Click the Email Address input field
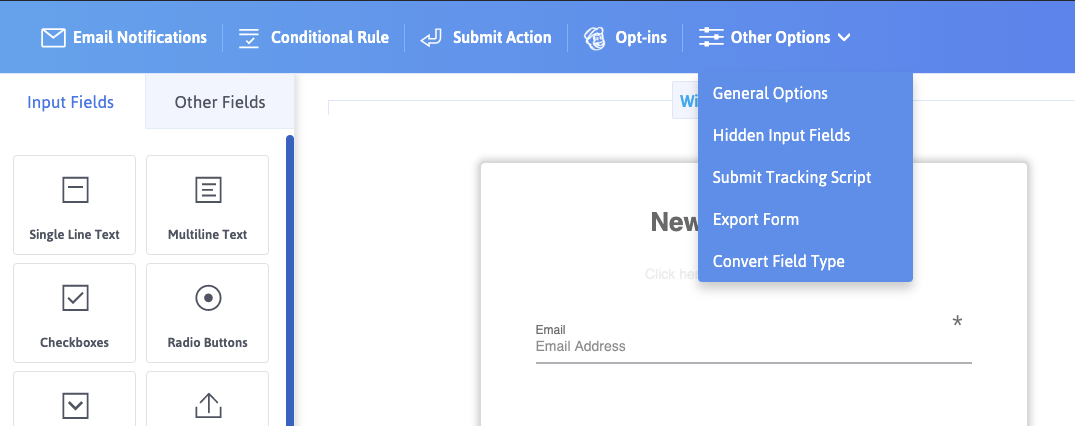 [x=753, y=347]
